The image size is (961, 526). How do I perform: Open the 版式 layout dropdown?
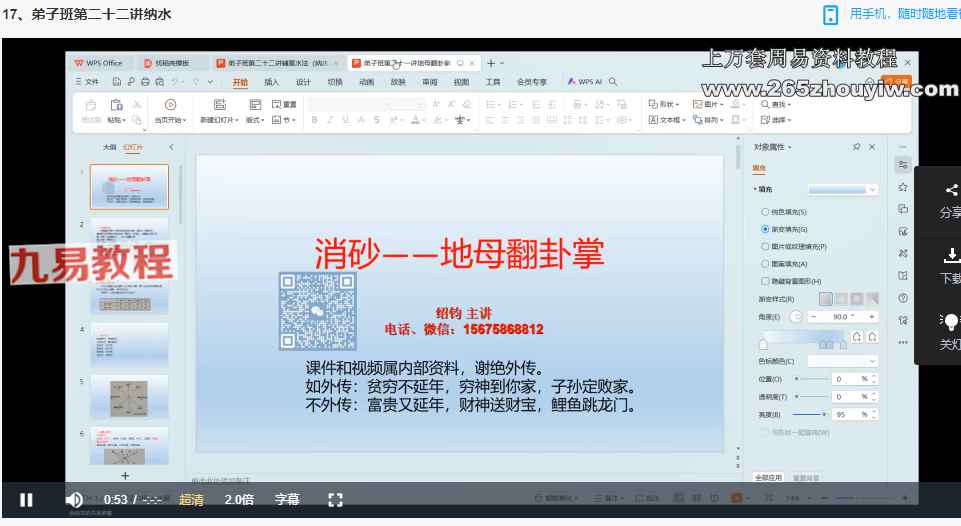click(x=255, y=120)
